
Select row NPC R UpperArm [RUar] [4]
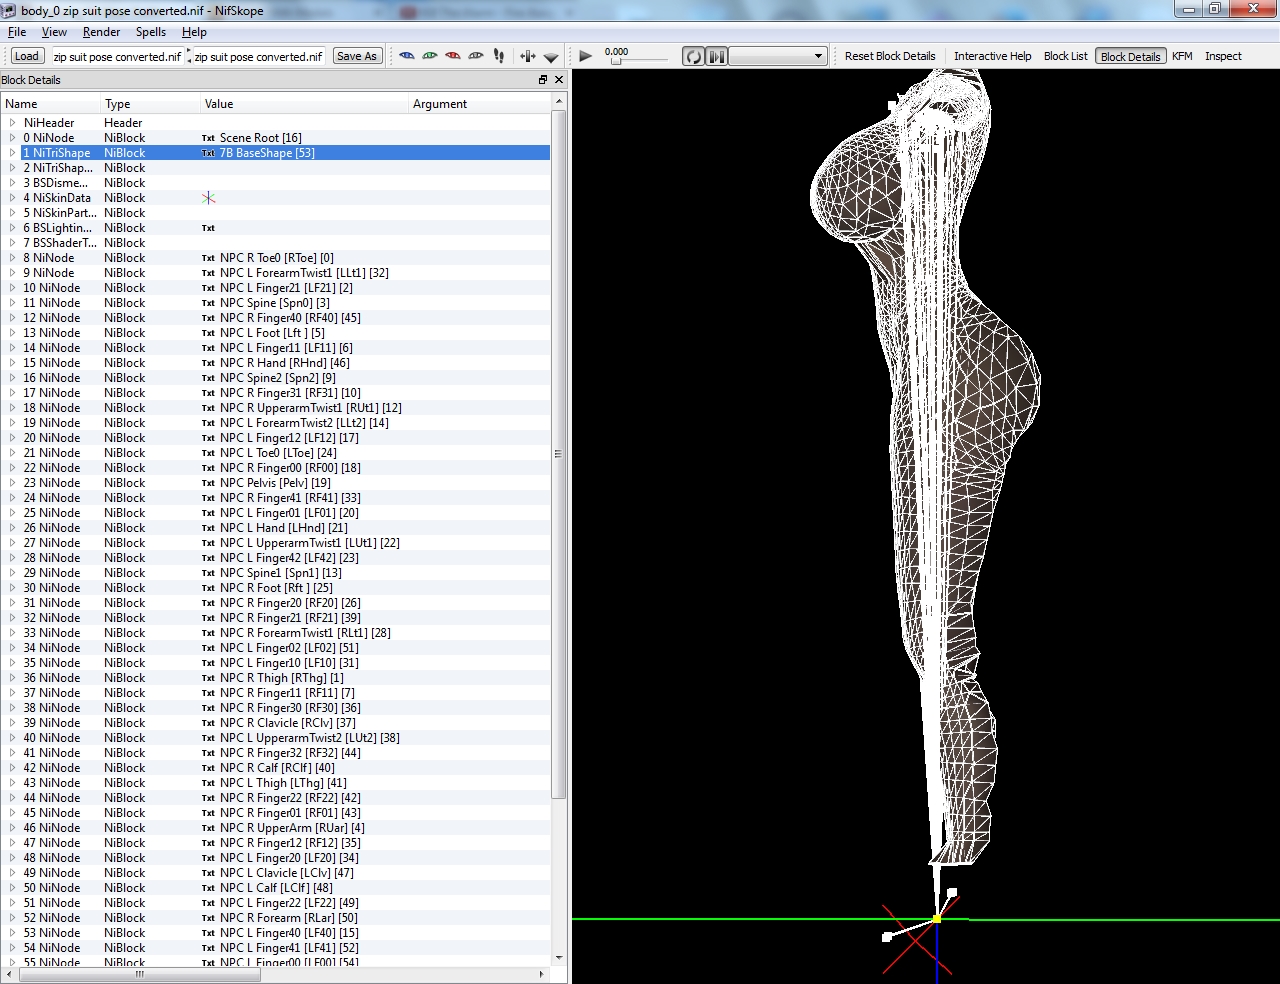pos(275,828)
